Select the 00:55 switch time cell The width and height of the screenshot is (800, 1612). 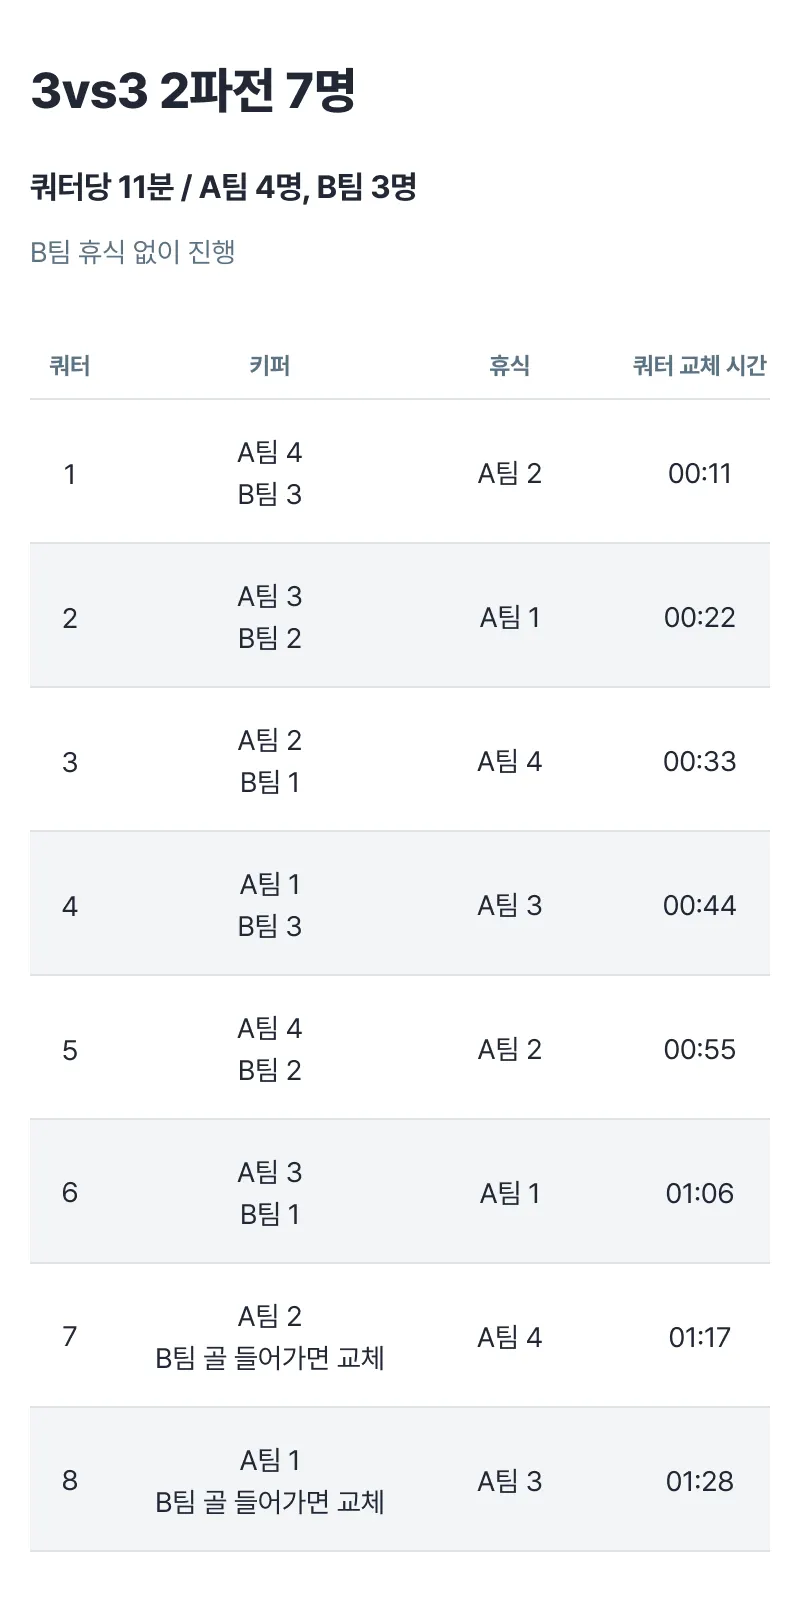click(x=700, y=1049)
